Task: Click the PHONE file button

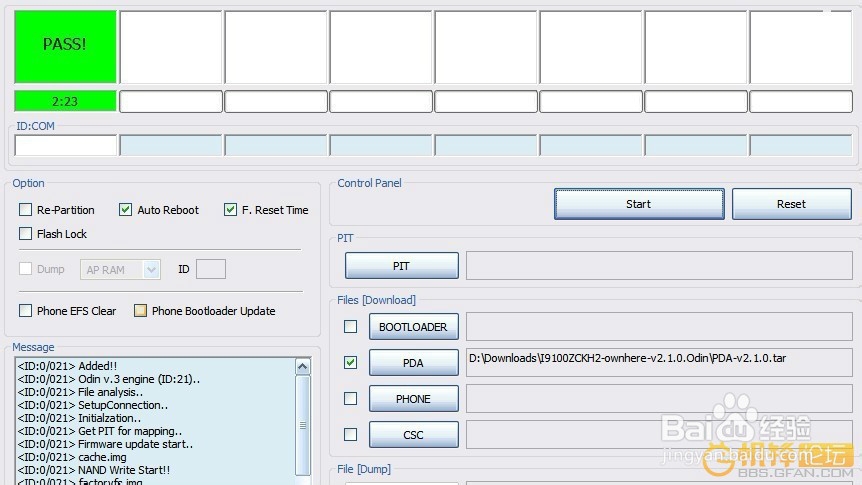Action: tap(413, 399)
